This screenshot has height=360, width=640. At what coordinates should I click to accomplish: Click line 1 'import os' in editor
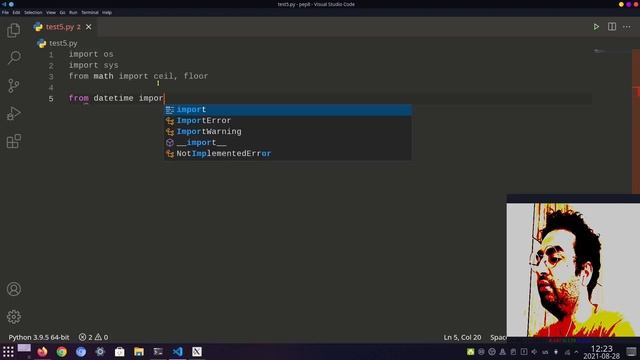(x=91, y=54)
